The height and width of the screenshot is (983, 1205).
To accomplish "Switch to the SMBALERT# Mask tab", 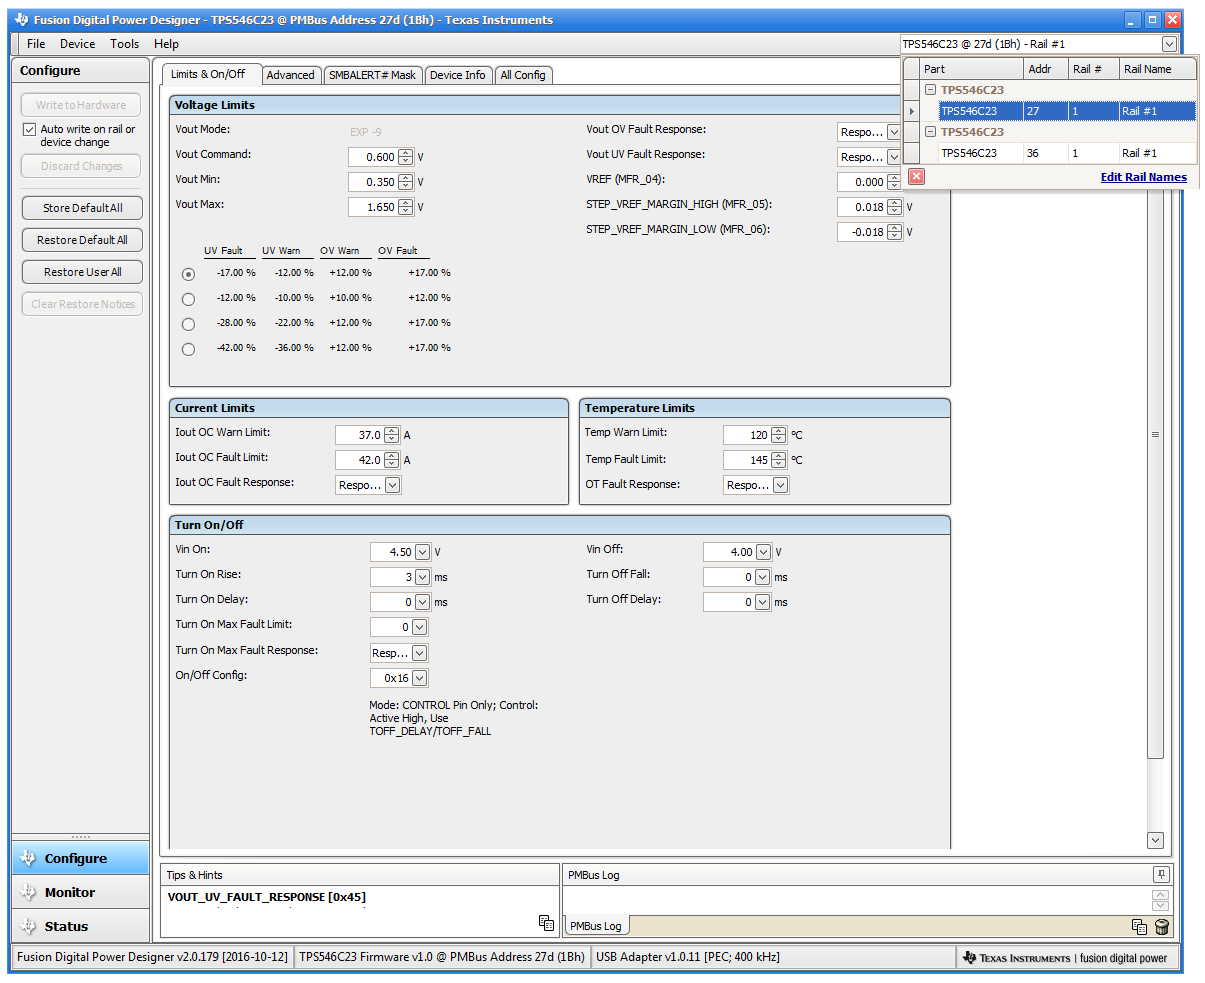I will tap(372, 75).
